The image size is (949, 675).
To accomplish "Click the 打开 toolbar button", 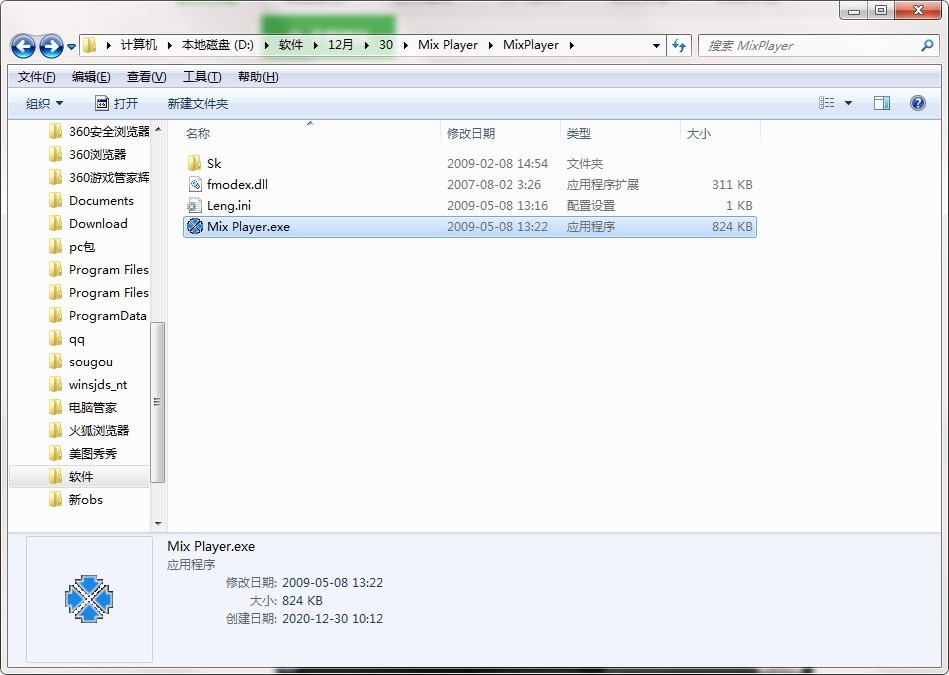I will coord(117,104).
